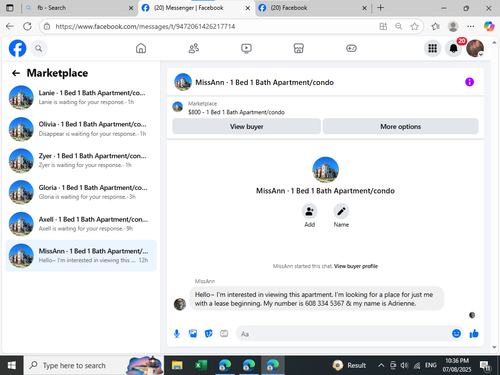Click the Add people icon
This screenshot has width=500, height=375.
click(x=310, y=211)
